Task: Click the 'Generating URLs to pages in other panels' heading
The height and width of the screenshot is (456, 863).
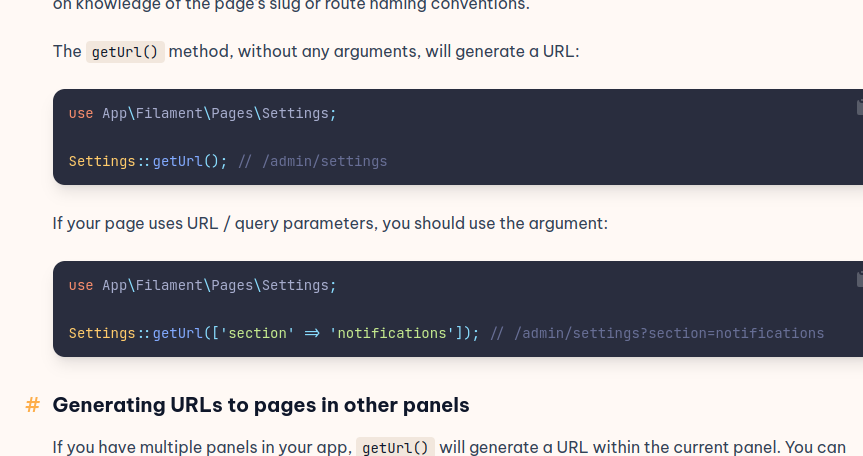Action: [x=261, y=405]
